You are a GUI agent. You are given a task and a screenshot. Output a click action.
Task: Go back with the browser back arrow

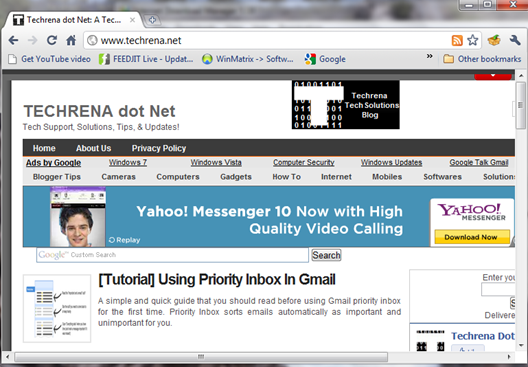(x=13, y=40)
